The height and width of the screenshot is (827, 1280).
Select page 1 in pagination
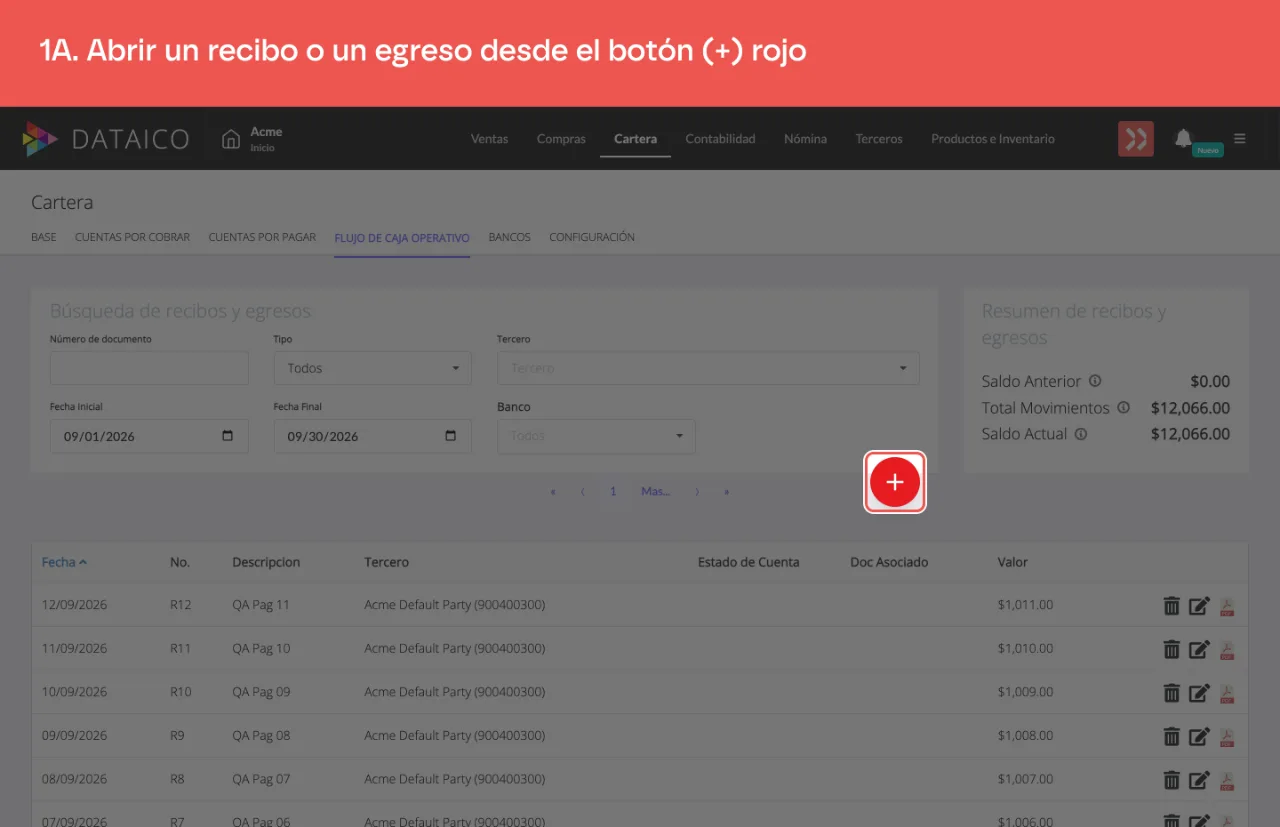tap(613, 492)
